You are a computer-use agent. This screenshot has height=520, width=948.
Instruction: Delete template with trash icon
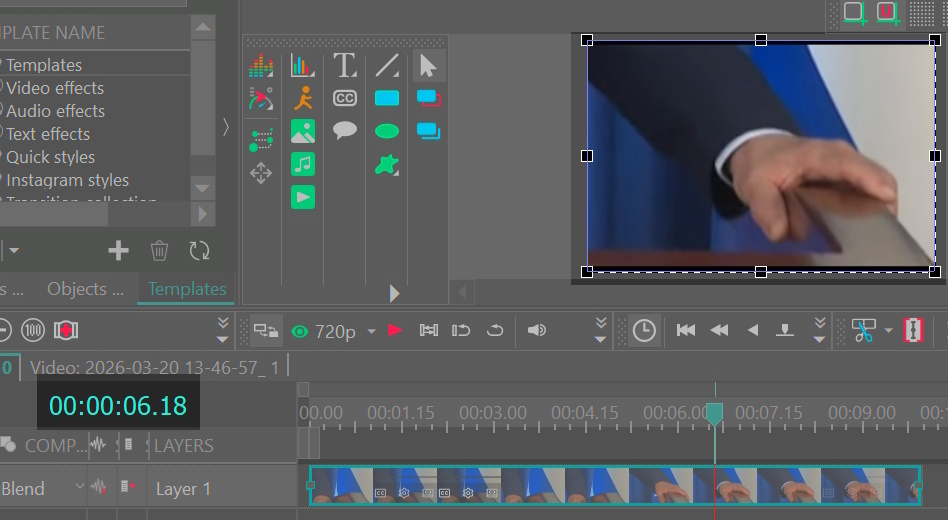pos(159,250)
